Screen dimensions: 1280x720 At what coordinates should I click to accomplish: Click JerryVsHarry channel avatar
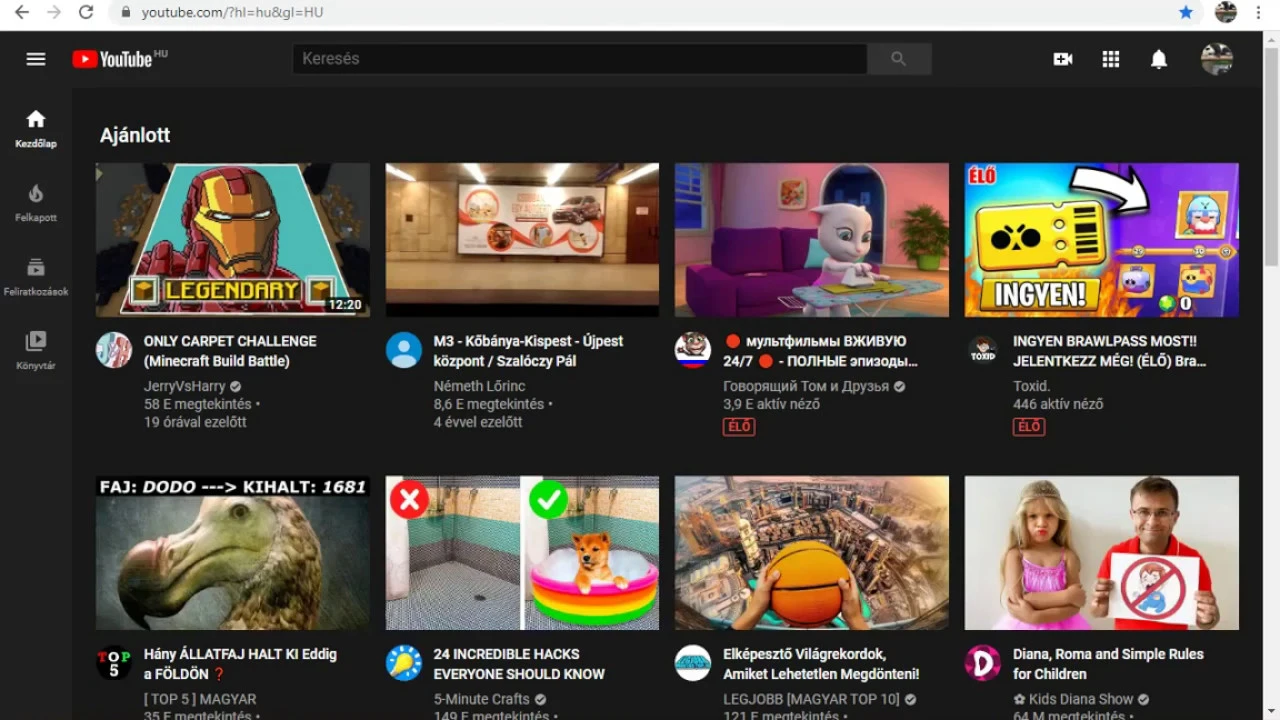(114, 350)
